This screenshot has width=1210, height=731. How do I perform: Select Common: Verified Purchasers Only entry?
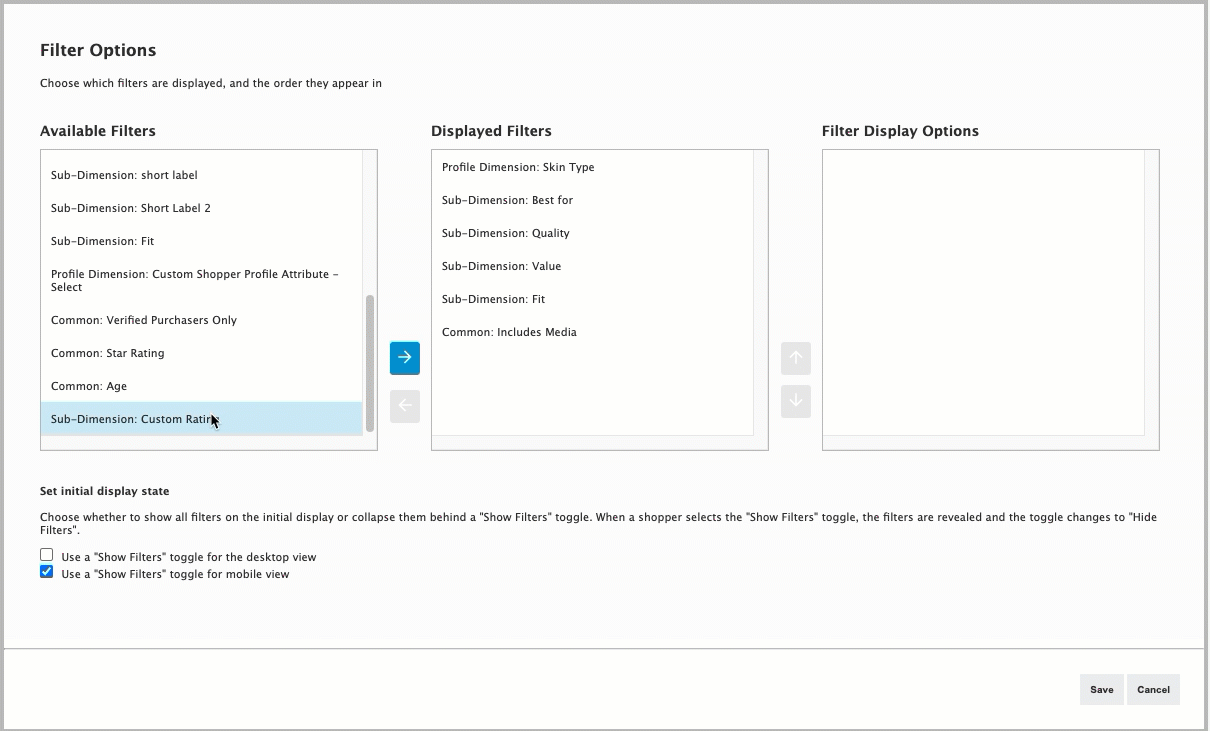144,320
